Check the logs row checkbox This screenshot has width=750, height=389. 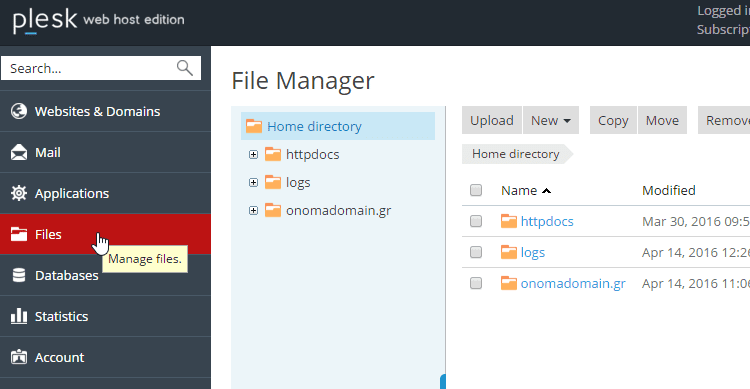coord(475,252)
